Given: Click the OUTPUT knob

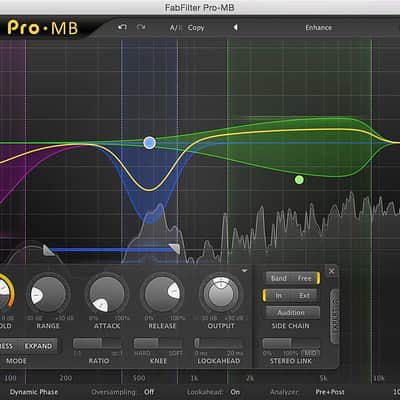Looking at the screenshot, I should coord(221,295).
